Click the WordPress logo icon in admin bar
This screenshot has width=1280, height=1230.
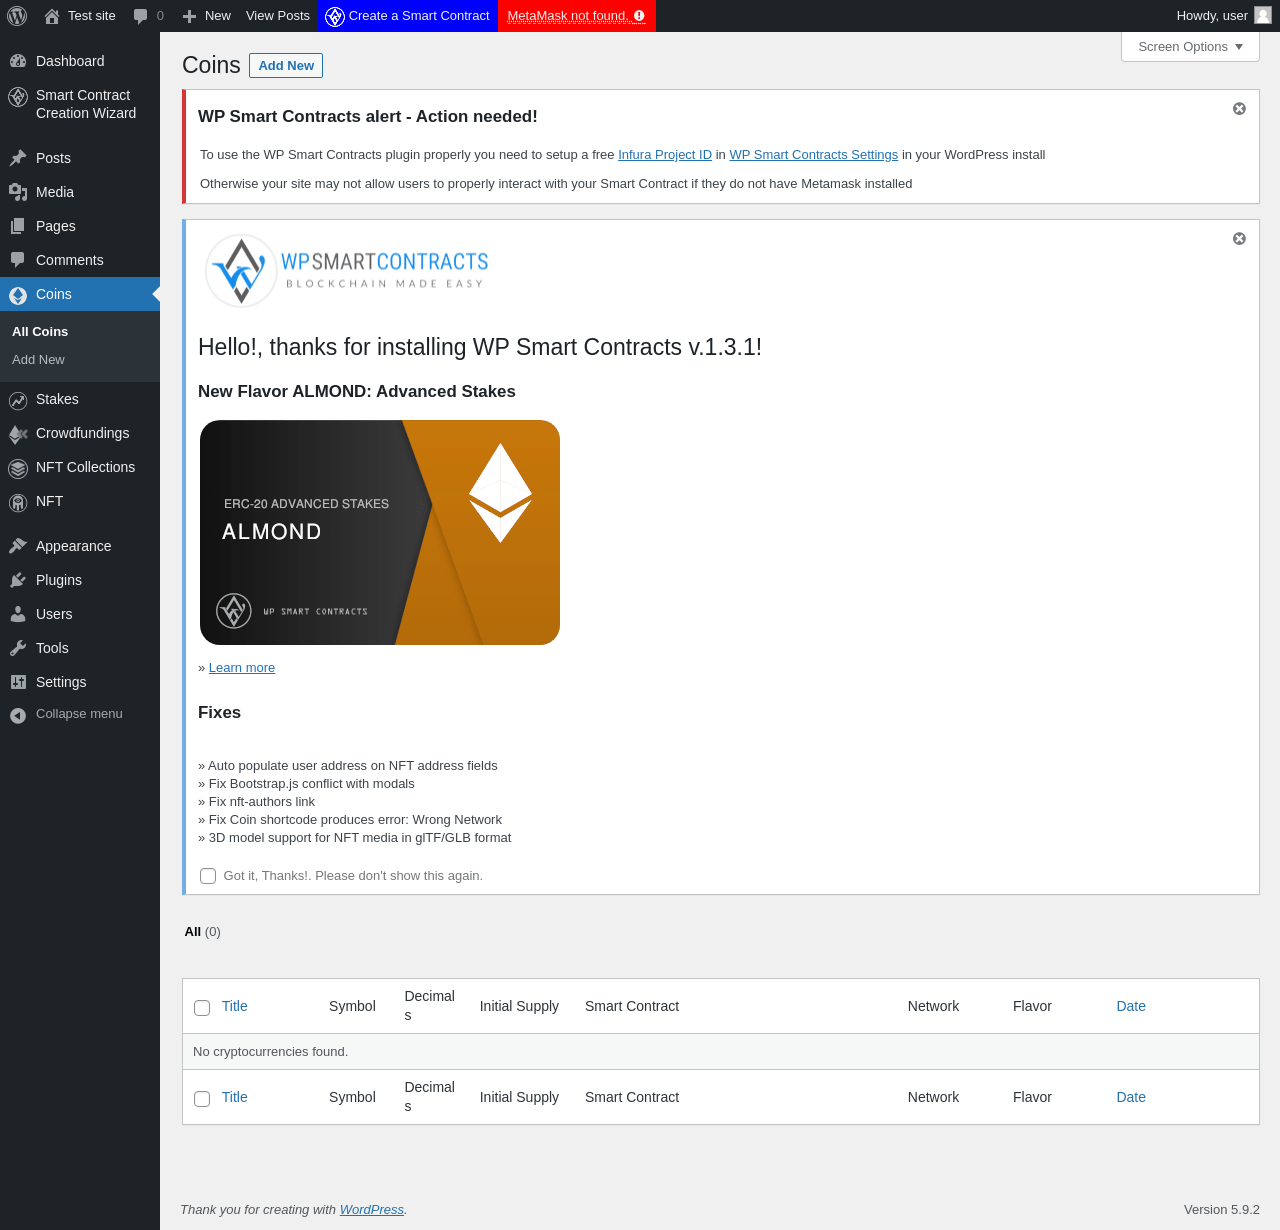[x=17, y=16]
